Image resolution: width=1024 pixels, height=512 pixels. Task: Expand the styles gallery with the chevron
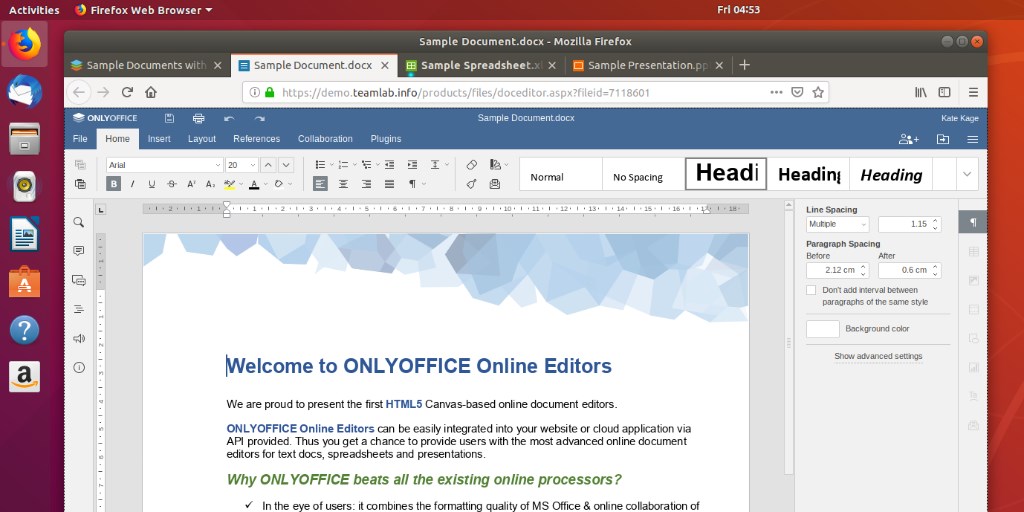pos(967,174)
